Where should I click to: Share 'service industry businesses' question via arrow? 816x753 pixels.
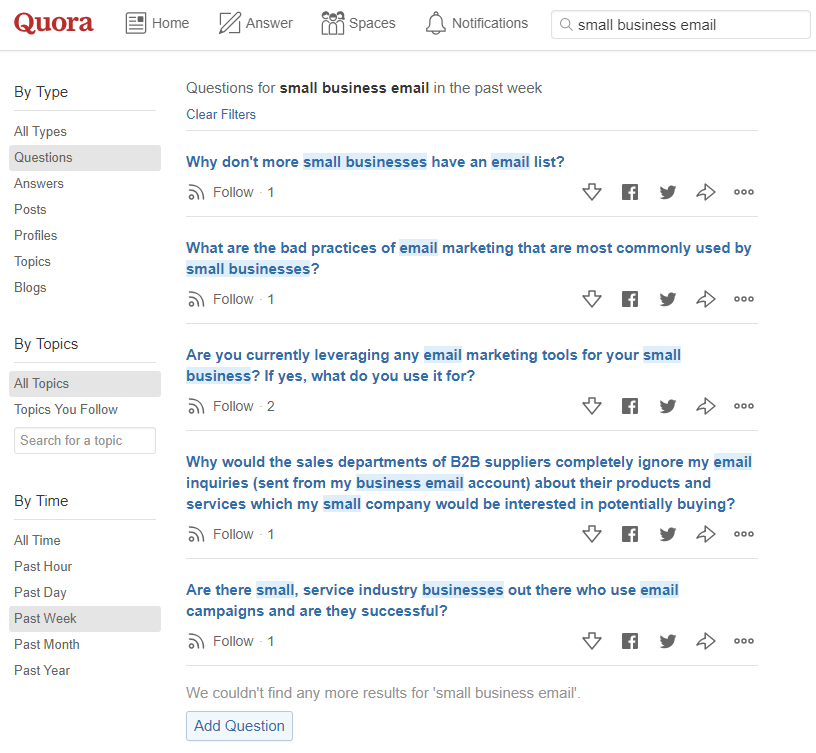coord(706,641)
